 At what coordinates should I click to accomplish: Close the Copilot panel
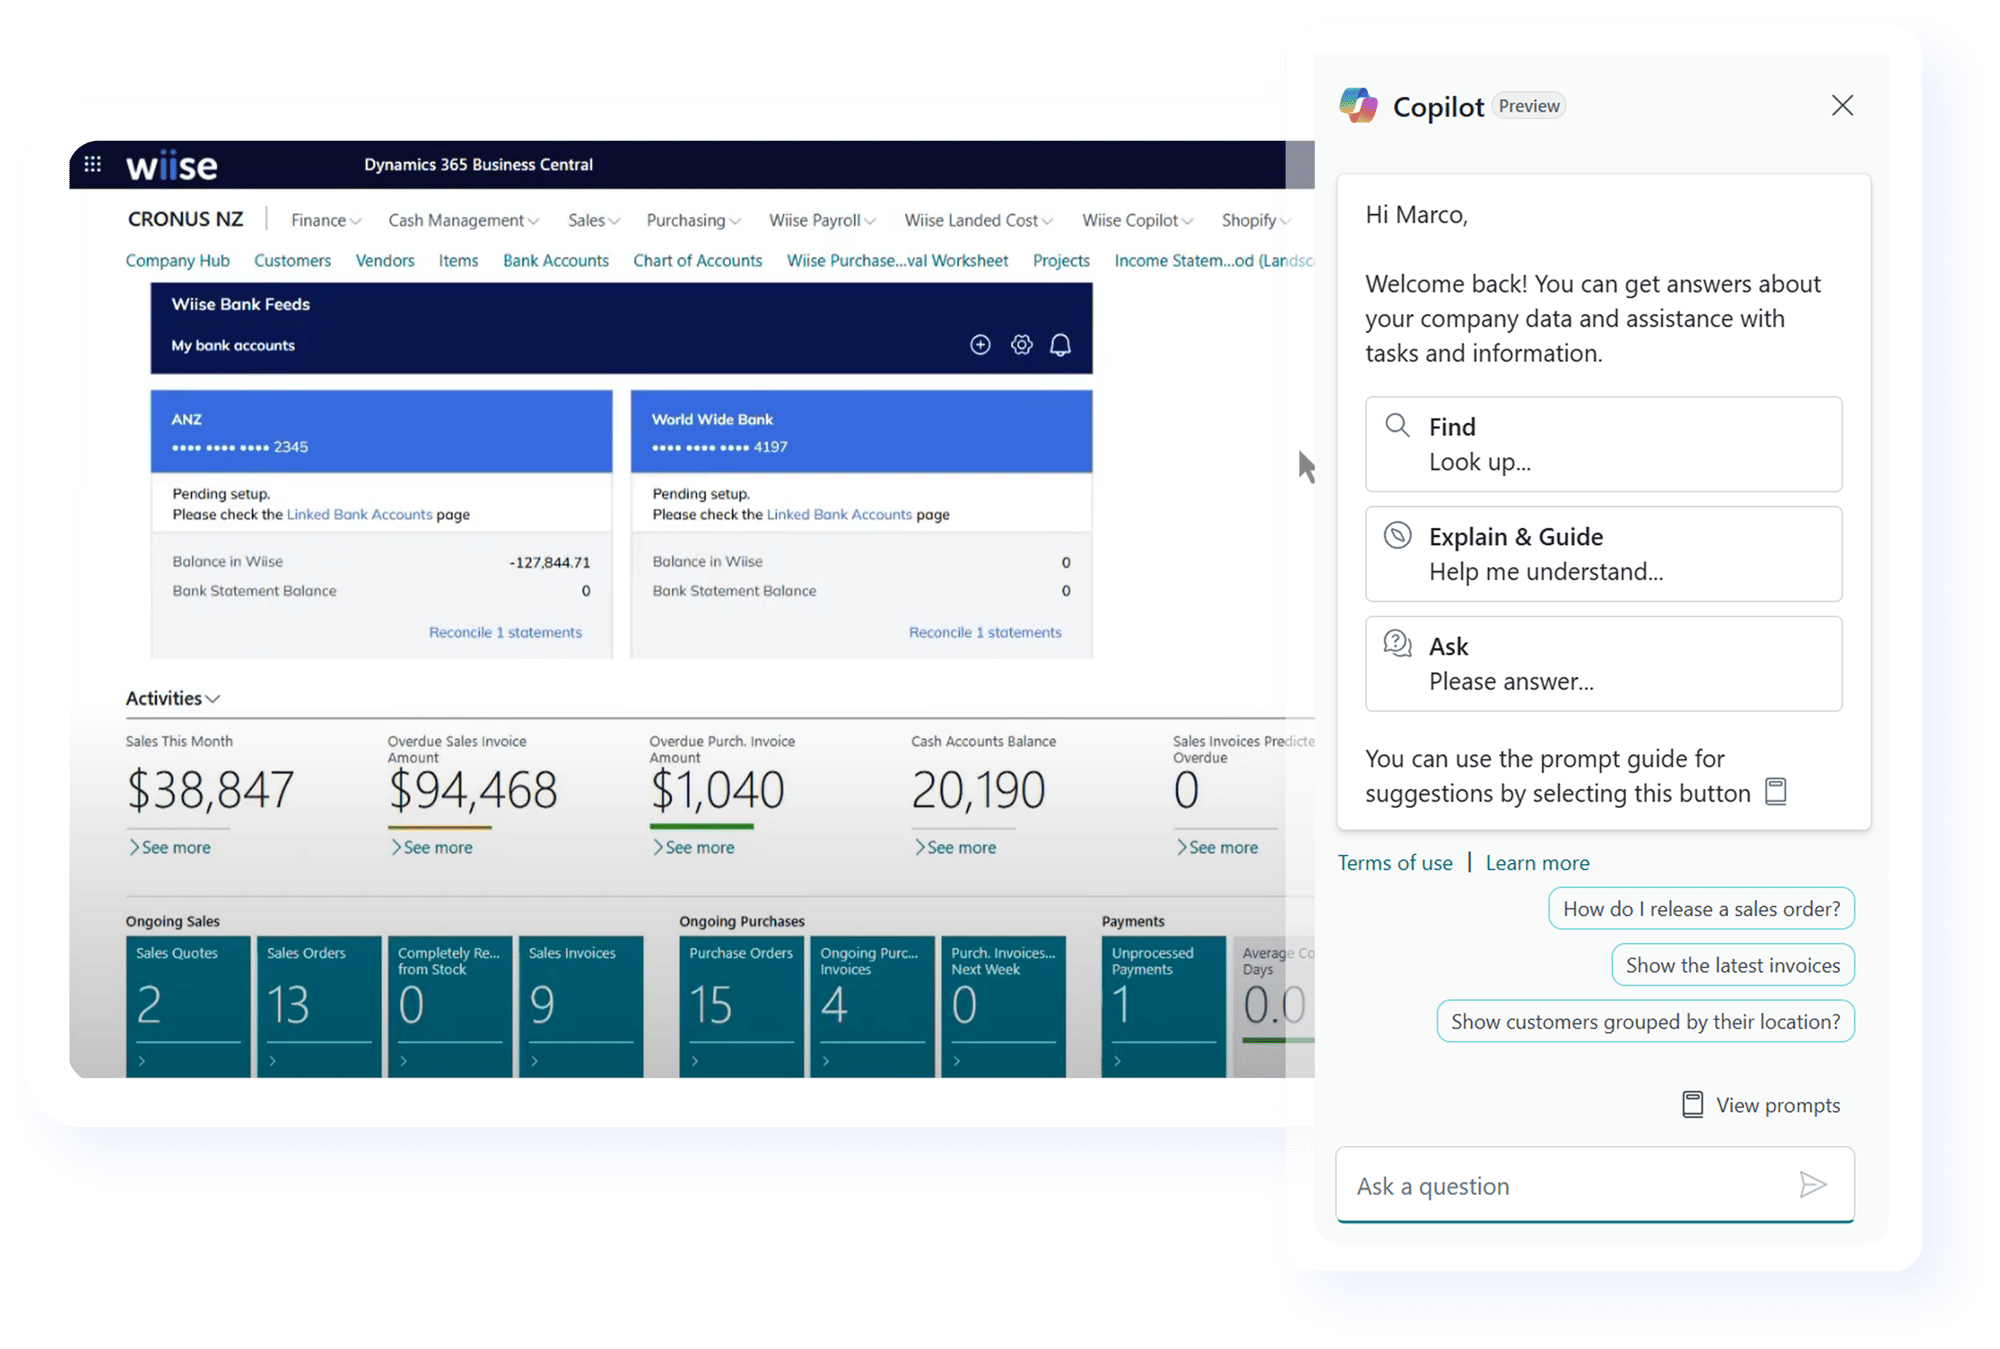1842,105
